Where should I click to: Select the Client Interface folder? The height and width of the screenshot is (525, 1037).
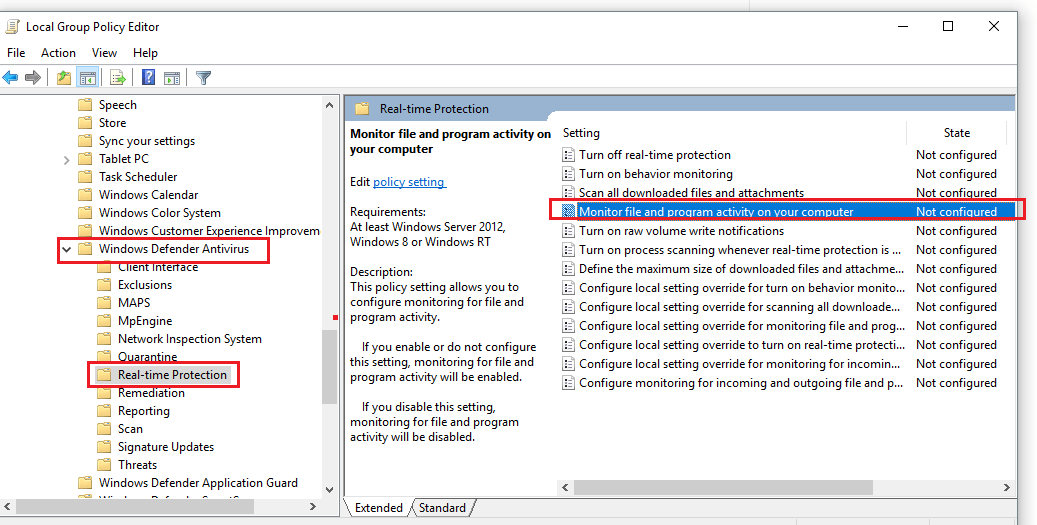[158, 267]
